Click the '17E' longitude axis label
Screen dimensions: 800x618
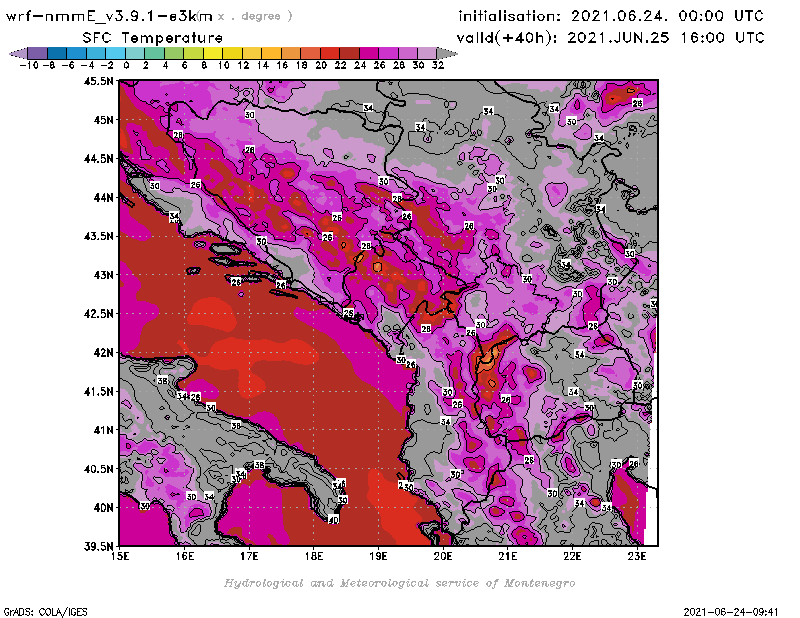click(x=249, y=556)
